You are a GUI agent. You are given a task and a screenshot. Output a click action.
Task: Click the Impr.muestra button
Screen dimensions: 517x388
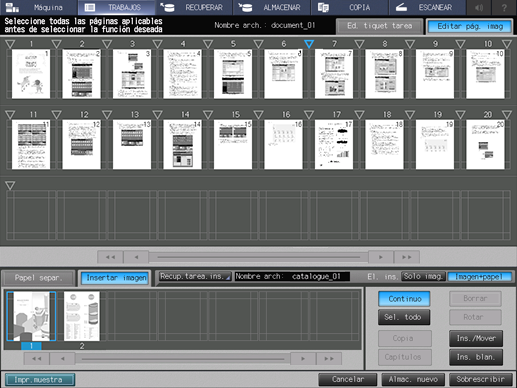[x=40, y=380]
